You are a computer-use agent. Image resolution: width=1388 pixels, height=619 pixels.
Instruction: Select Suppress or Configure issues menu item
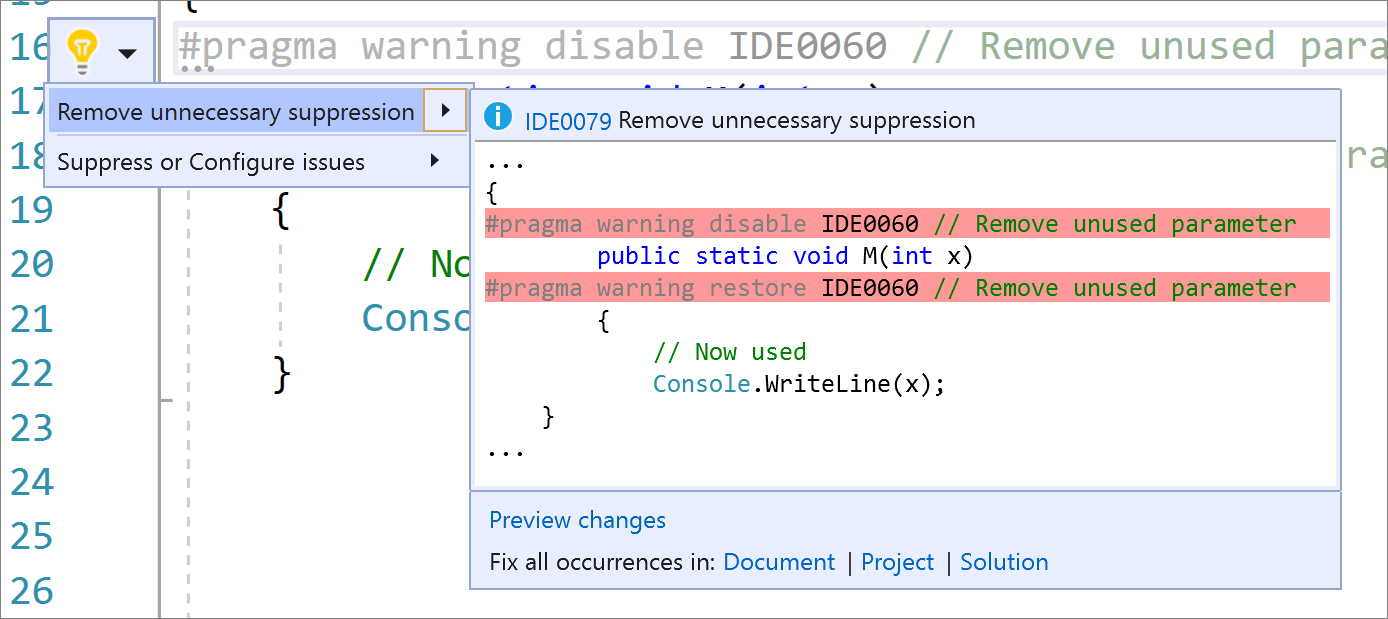[x=211, y=162]
